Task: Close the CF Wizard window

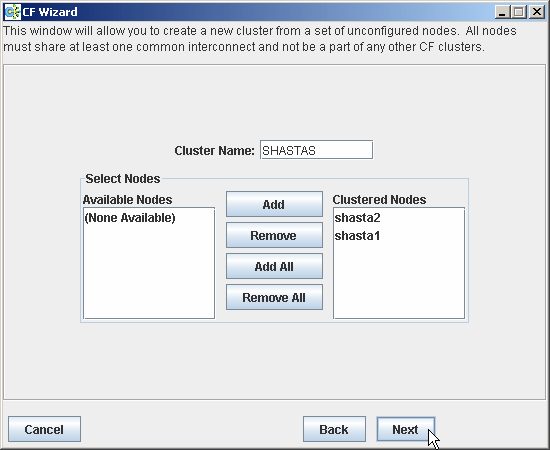Action: click(x=537, y=12)
